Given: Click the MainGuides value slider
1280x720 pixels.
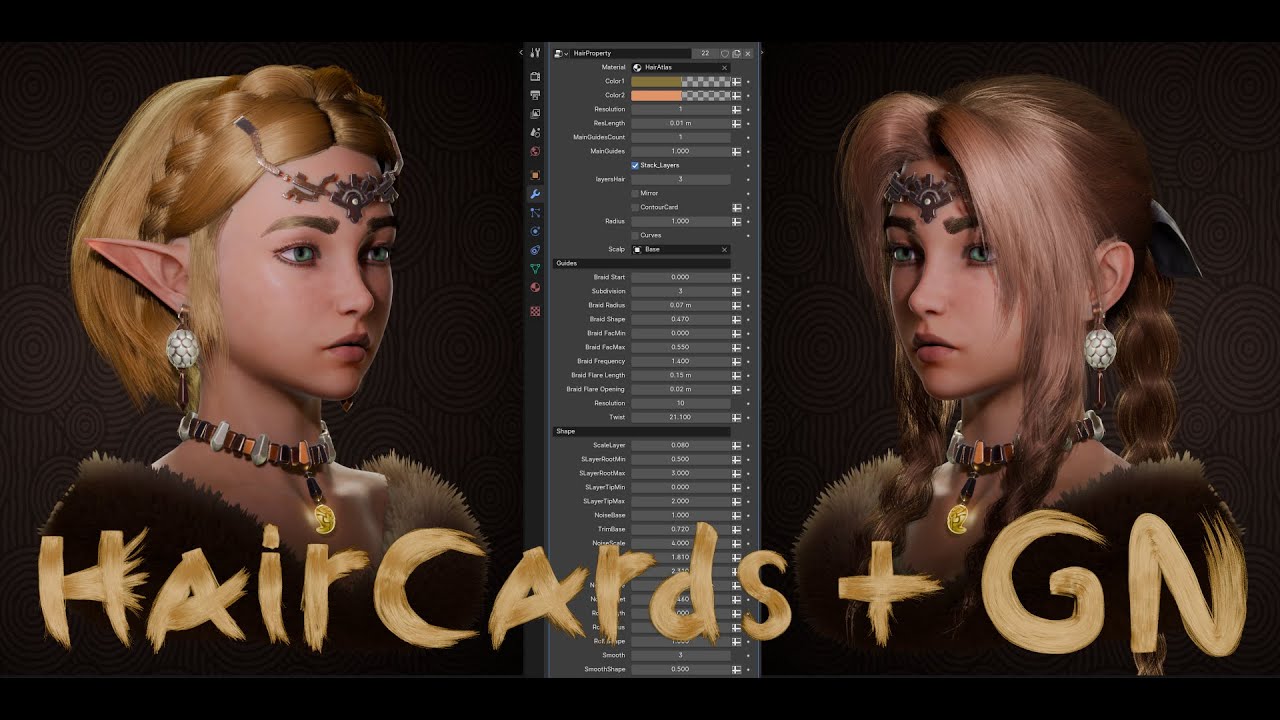Looking at the screenshot, I should [x=681, y=151].
